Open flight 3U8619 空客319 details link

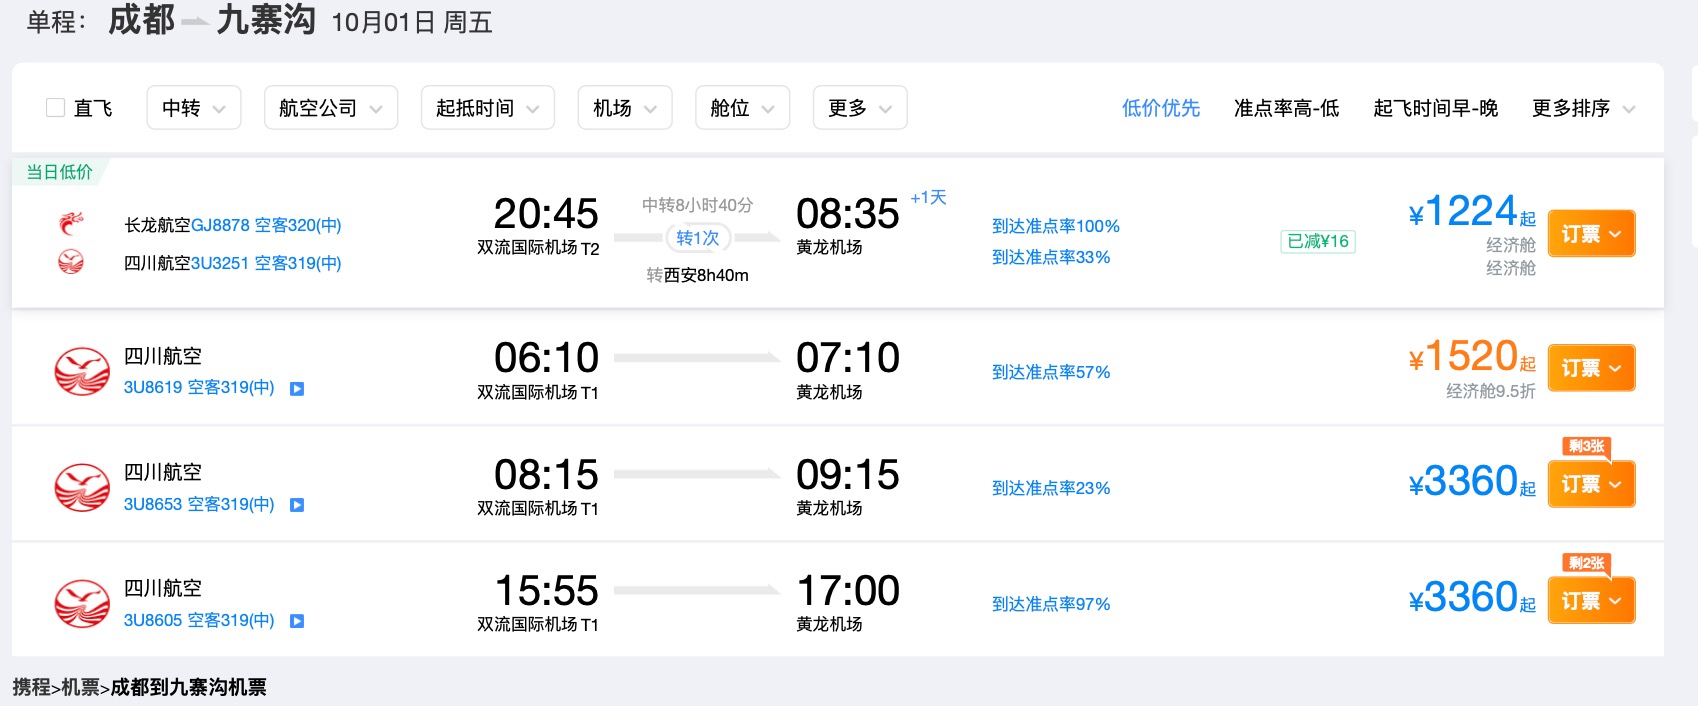click(199, 387)
